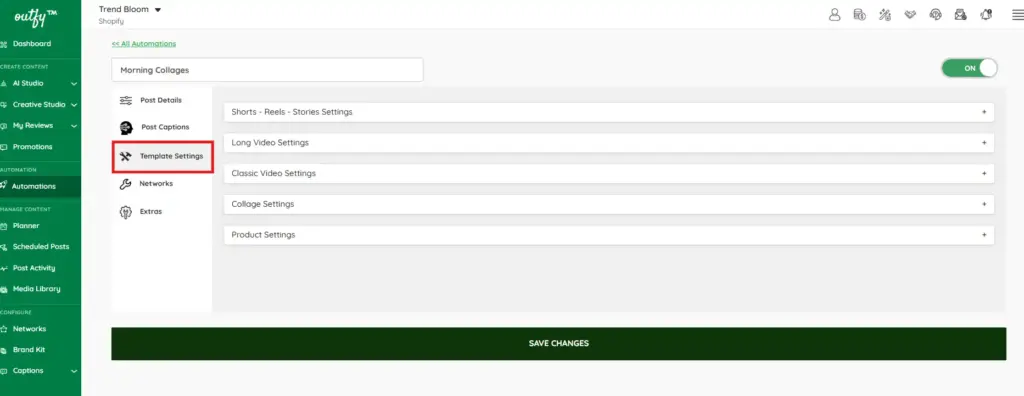Expand Long Video Settings section
Image resolution: width=1024 pixels, height=396 pixels.
coord(609,142)
